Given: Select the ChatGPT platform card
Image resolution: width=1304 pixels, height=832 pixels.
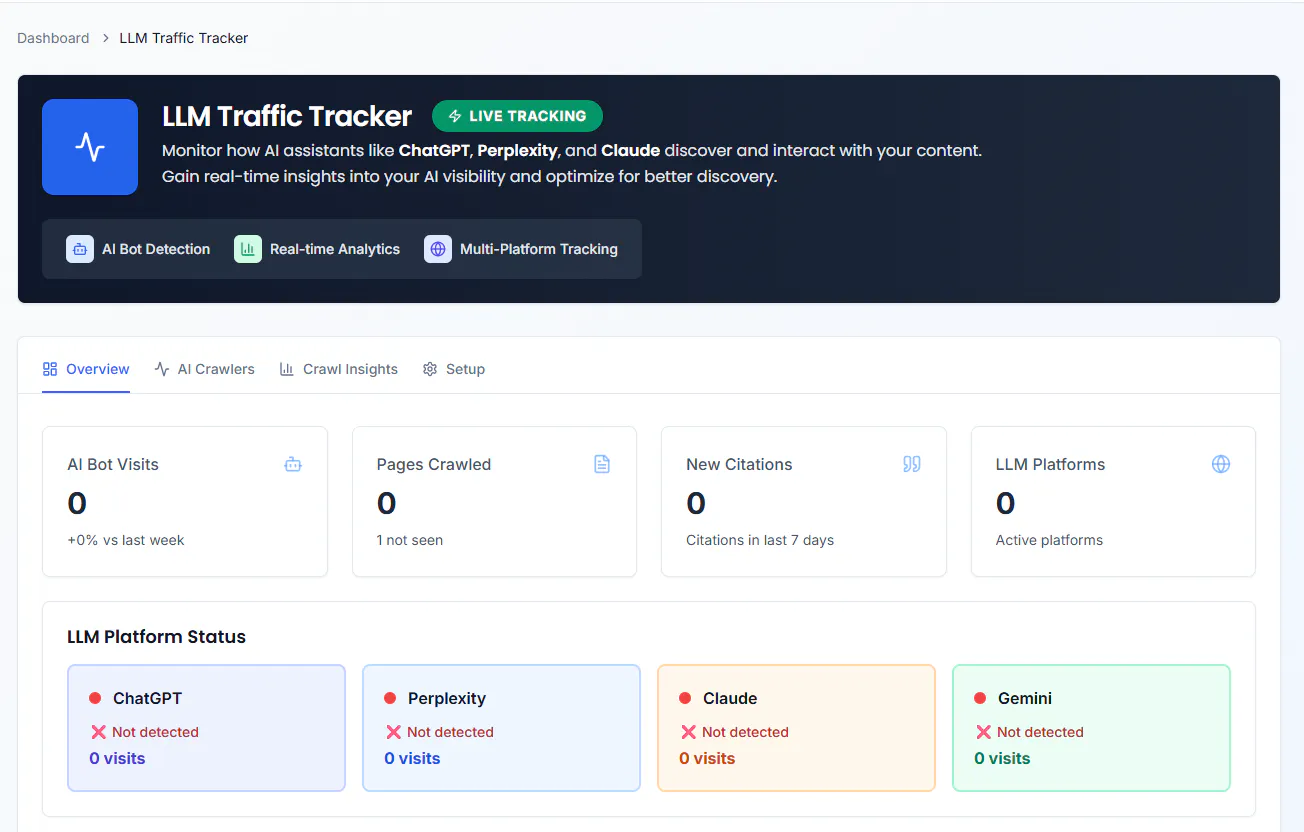Looking at the screenshot, I should point(206,728).
